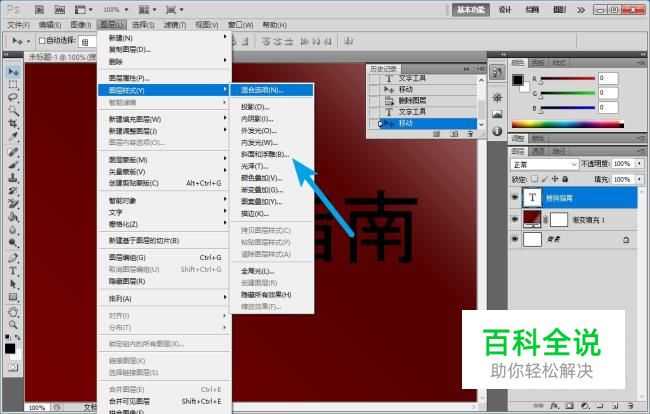Viewport: 650px width, 414px height.
Task: Expand more workspaces chevron
Action: 581,10
